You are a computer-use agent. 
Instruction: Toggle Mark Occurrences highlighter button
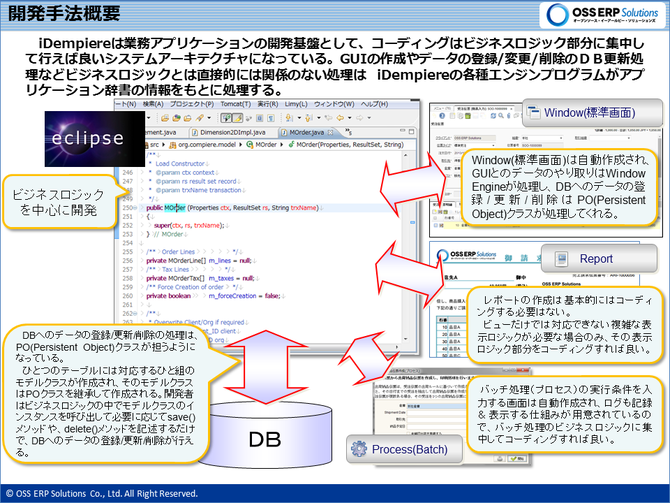(x=238, y=118)
